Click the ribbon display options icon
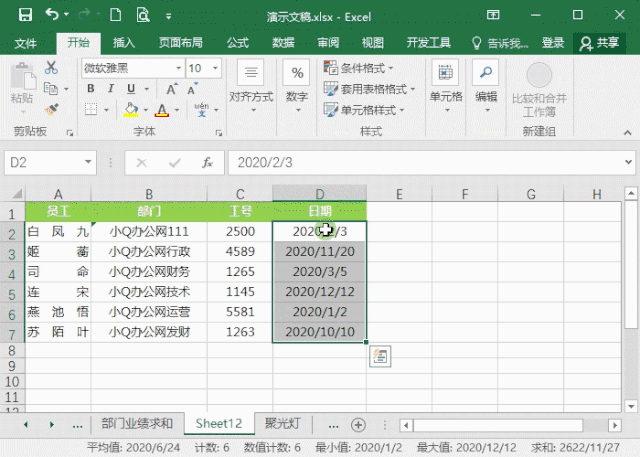This screenshot has width=640, height=457. pyautogui.click(x=493, y=15)
